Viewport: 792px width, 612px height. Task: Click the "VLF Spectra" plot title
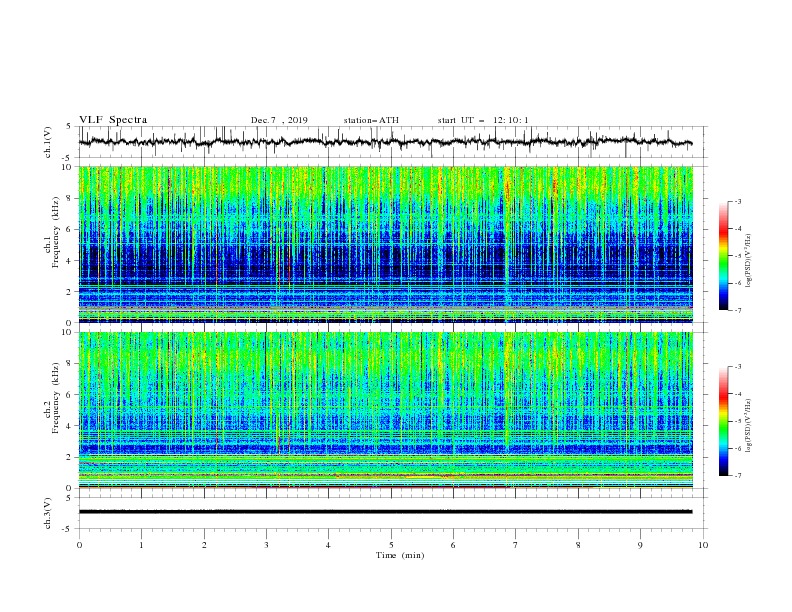113,120
